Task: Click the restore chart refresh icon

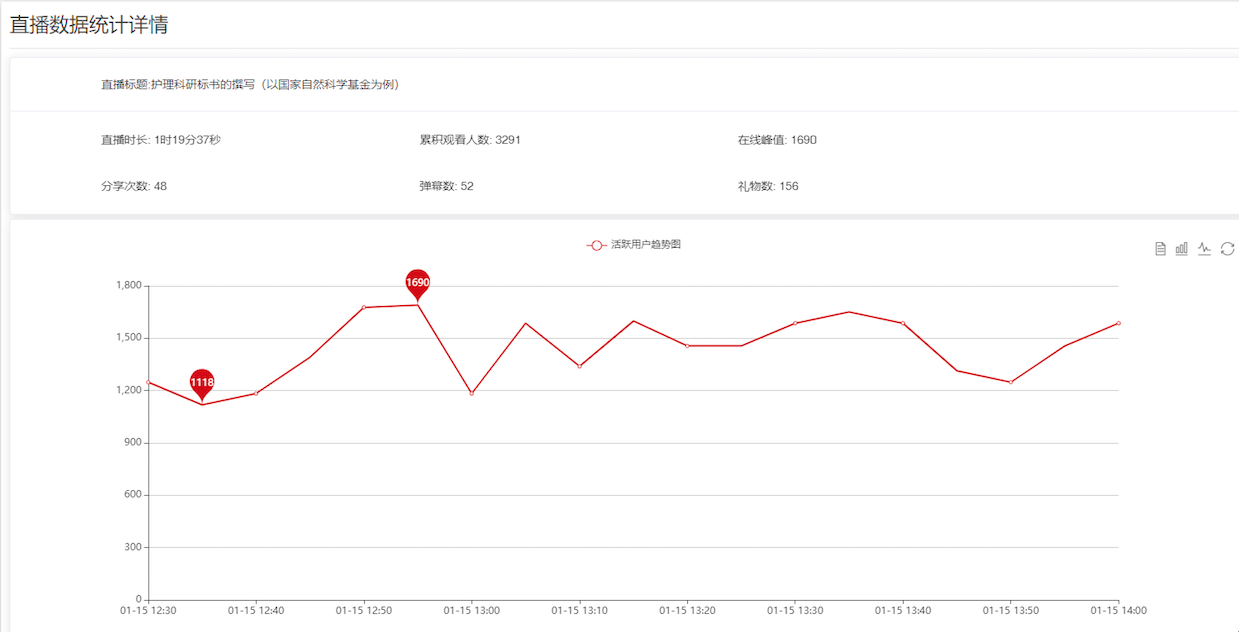Action: coord(1228,249)
